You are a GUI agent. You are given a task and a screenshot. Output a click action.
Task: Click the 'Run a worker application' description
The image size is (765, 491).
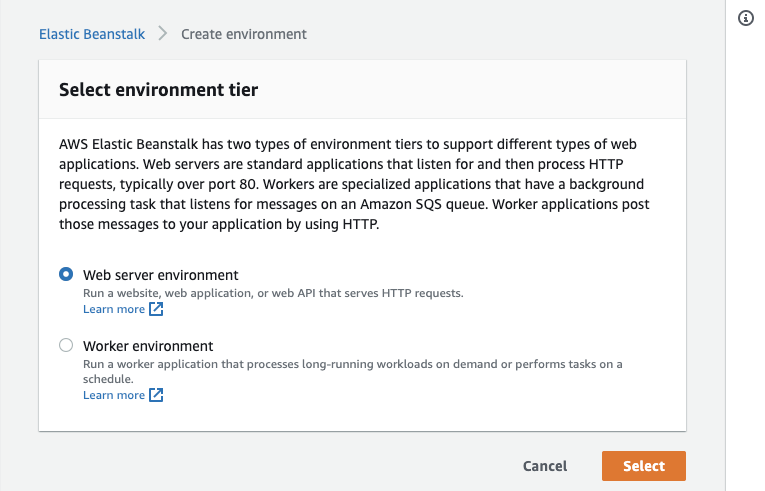[x=352, y=364]
